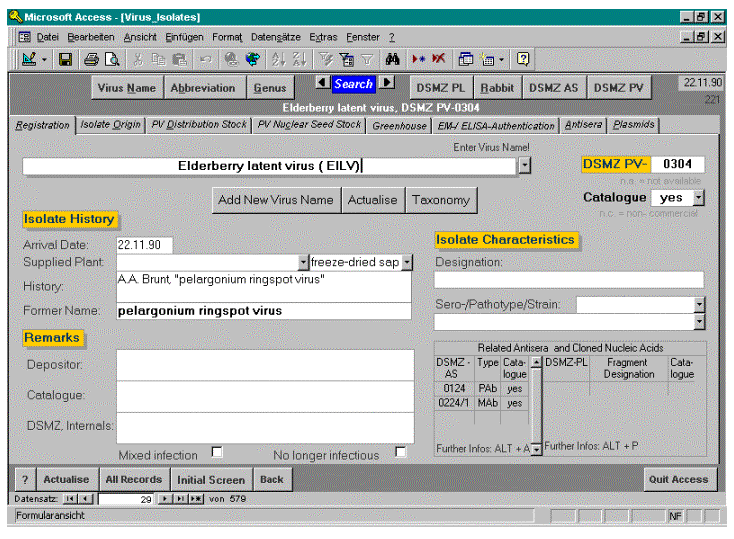Expand the Catalogue yes dropdown
This screenshot has height=539, width=734.
click(x=698, y=198)
